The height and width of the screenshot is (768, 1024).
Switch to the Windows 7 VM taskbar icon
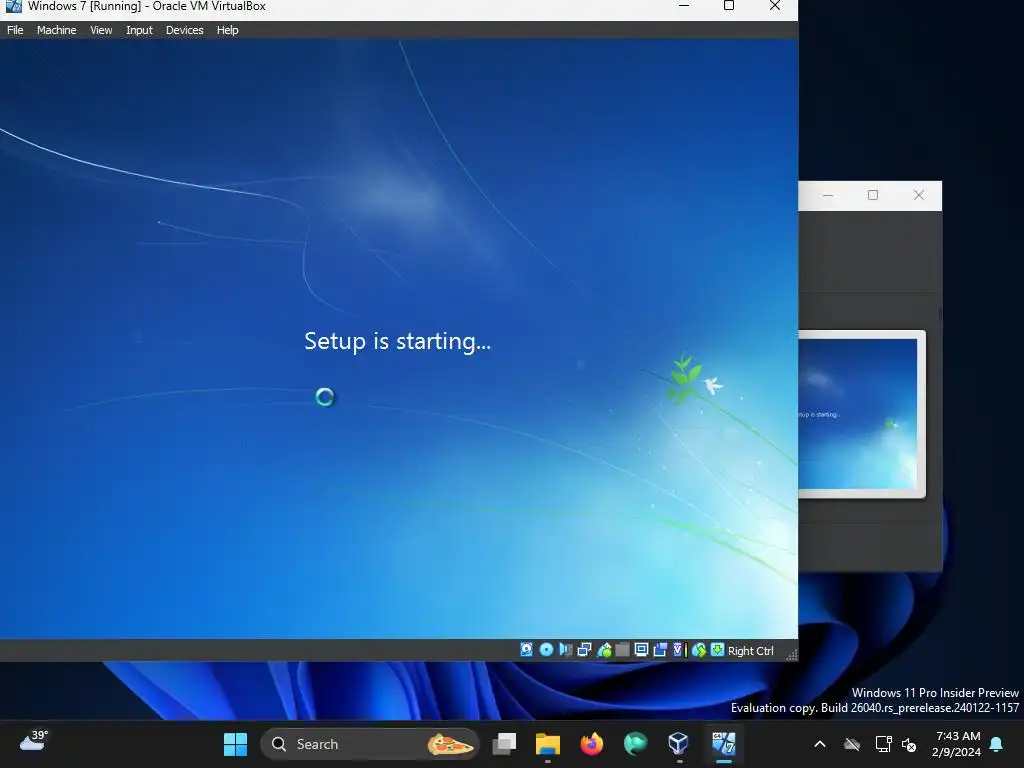tap(723, 744)
